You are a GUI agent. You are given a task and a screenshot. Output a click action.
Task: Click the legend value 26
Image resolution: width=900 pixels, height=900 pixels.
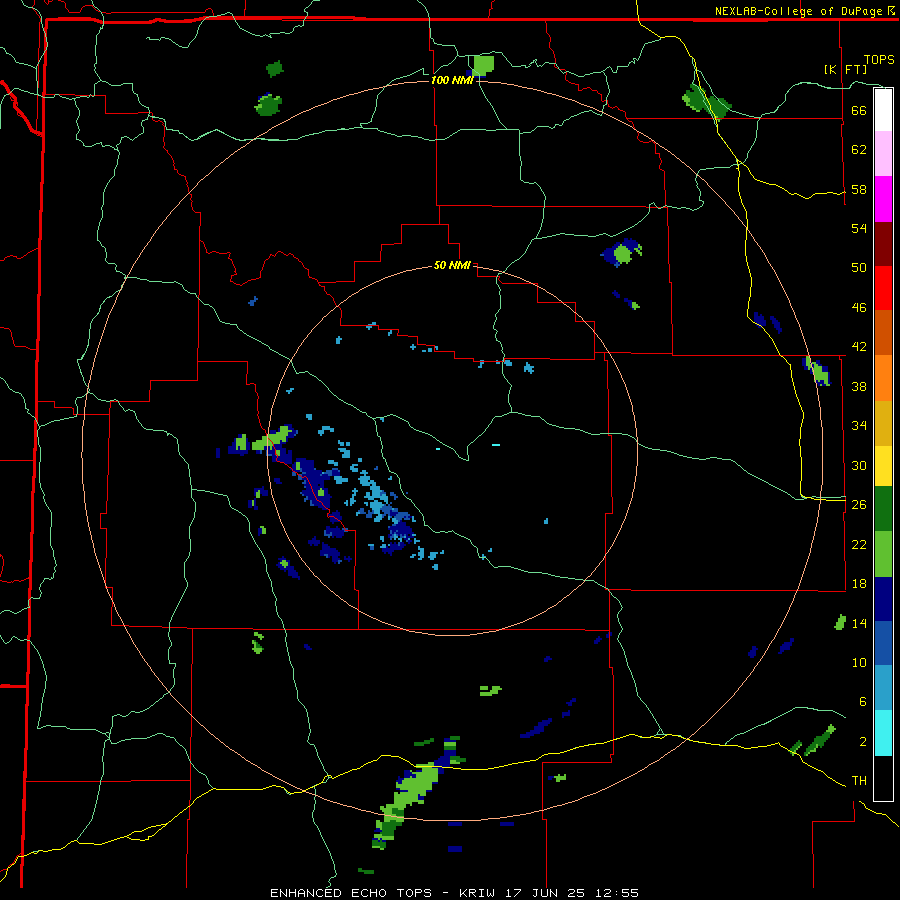[x=859, y=505]
